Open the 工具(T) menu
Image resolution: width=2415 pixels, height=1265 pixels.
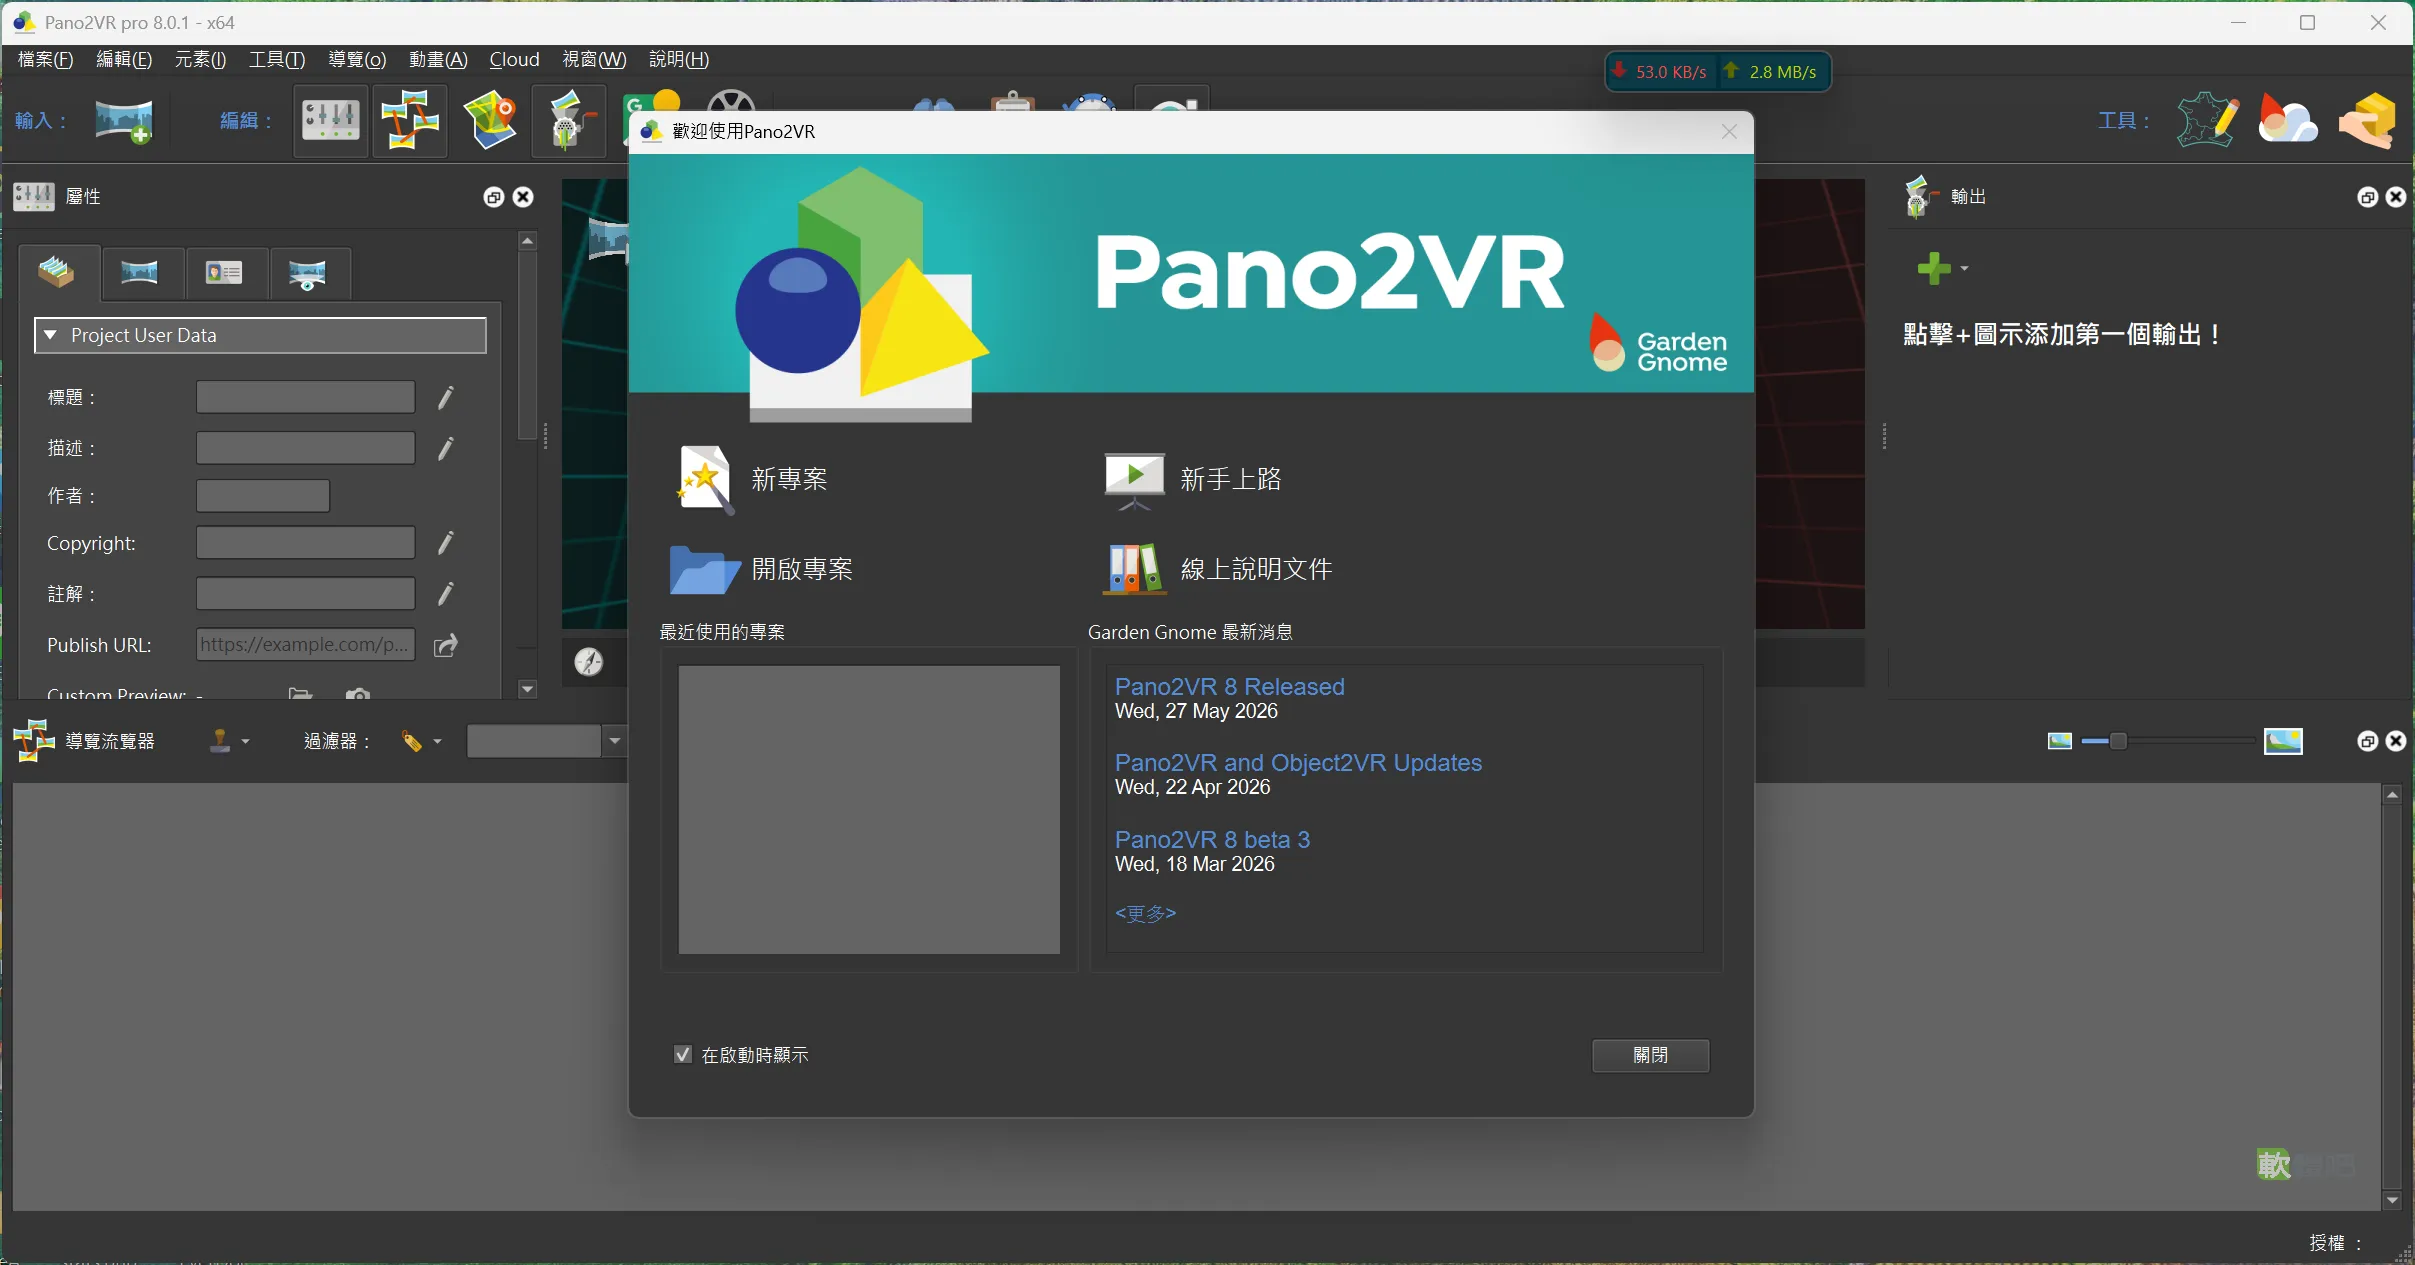point(277,59)
